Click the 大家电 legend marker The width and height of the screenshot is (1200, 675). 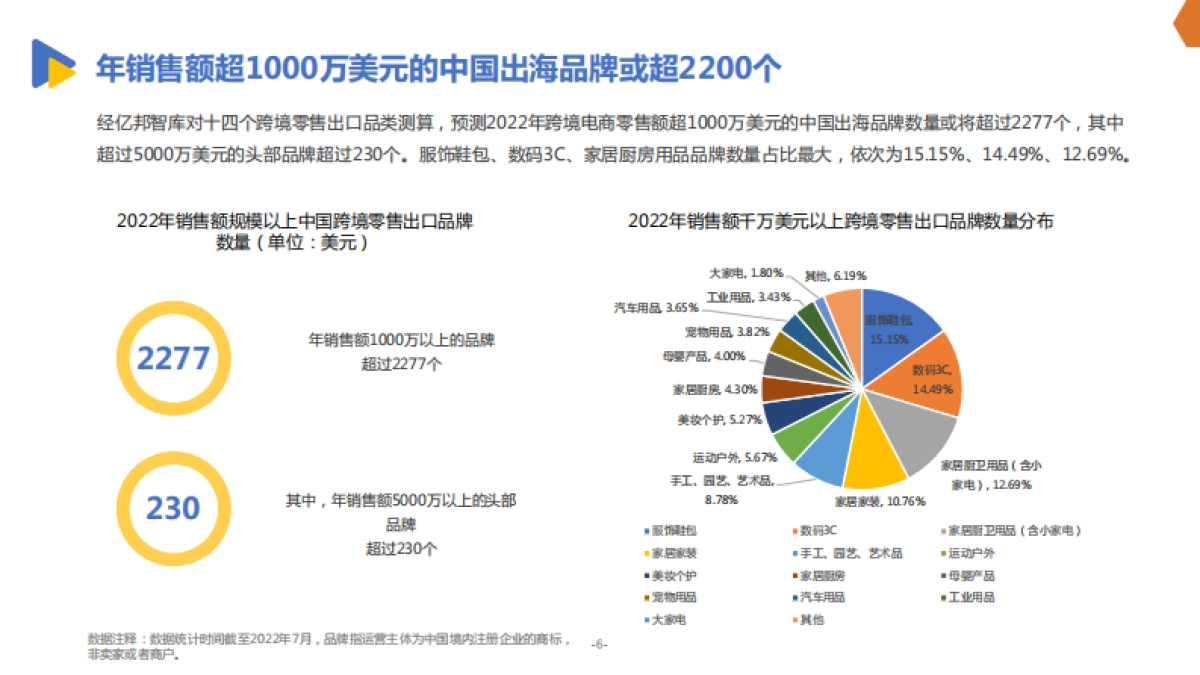[x=645, y=619]
